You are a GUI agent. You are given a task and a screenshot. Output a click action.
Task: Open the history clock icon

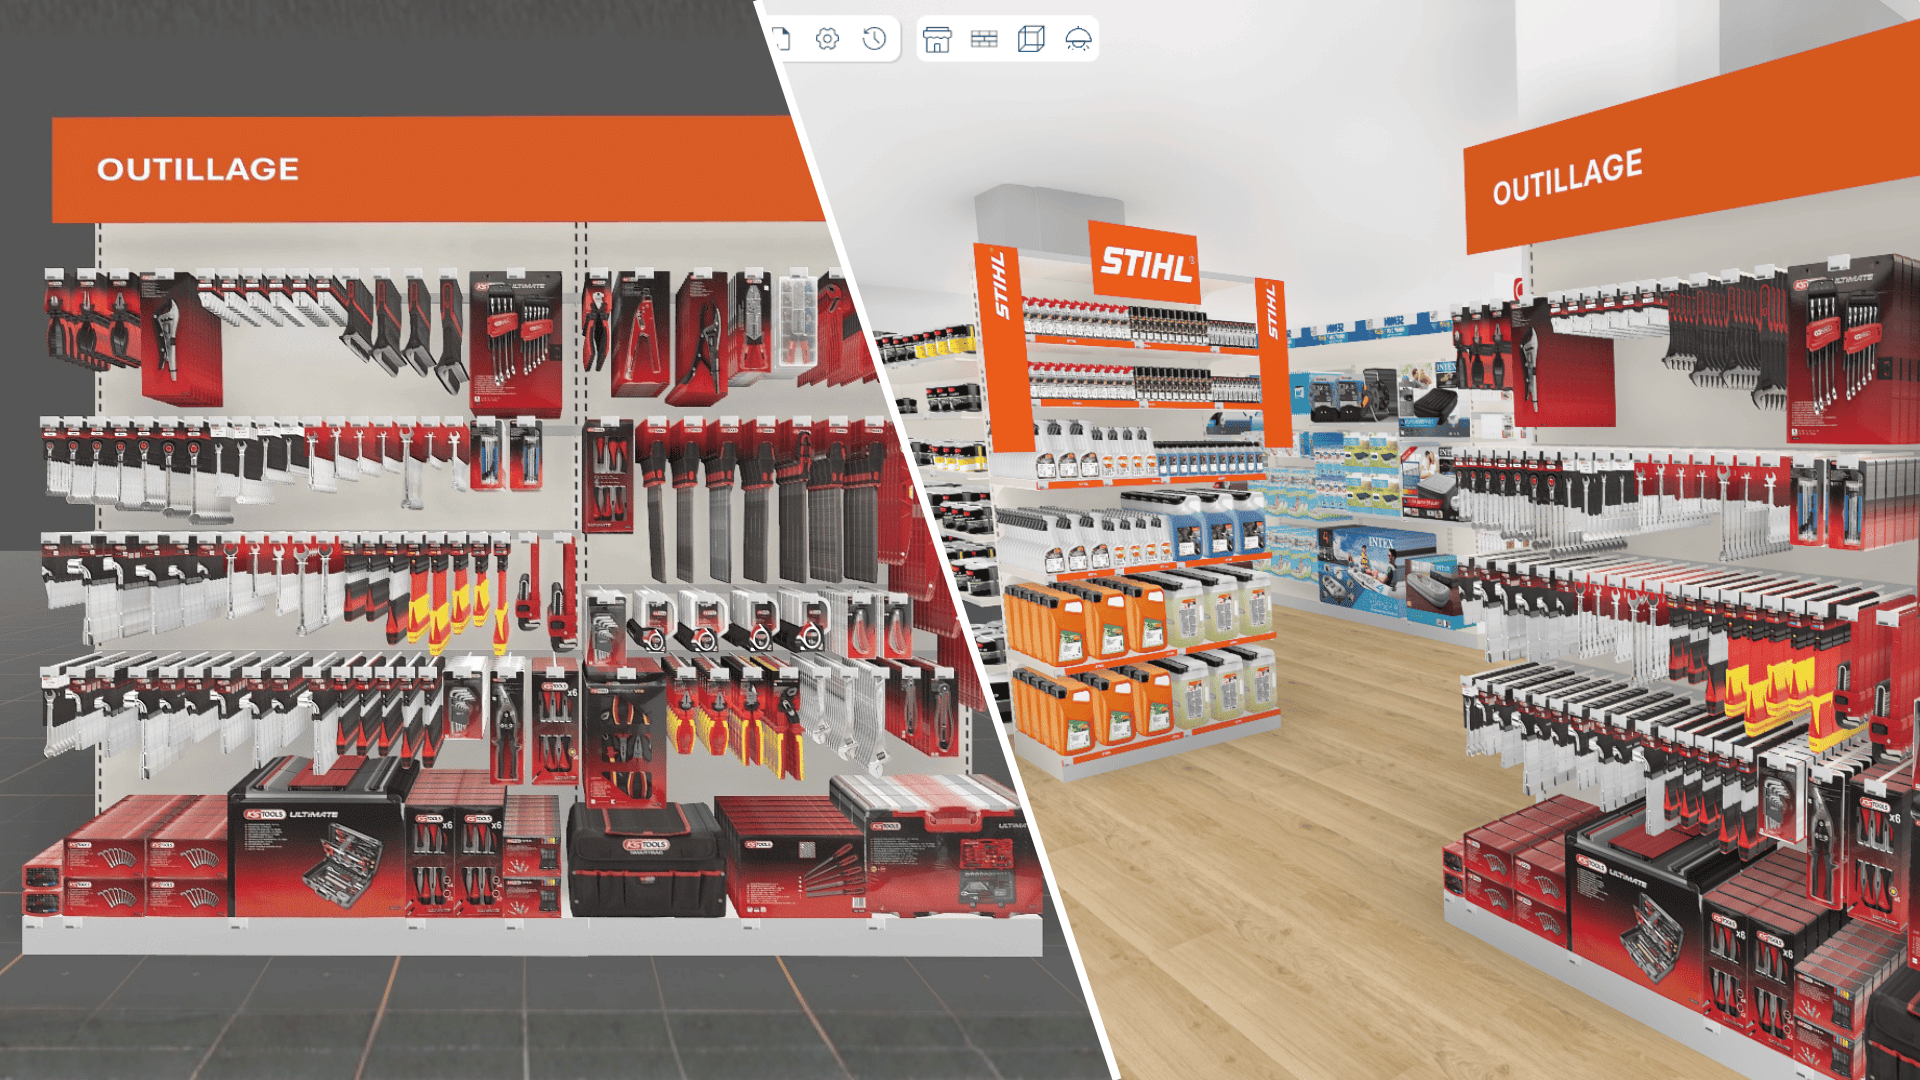click(875, 39)
